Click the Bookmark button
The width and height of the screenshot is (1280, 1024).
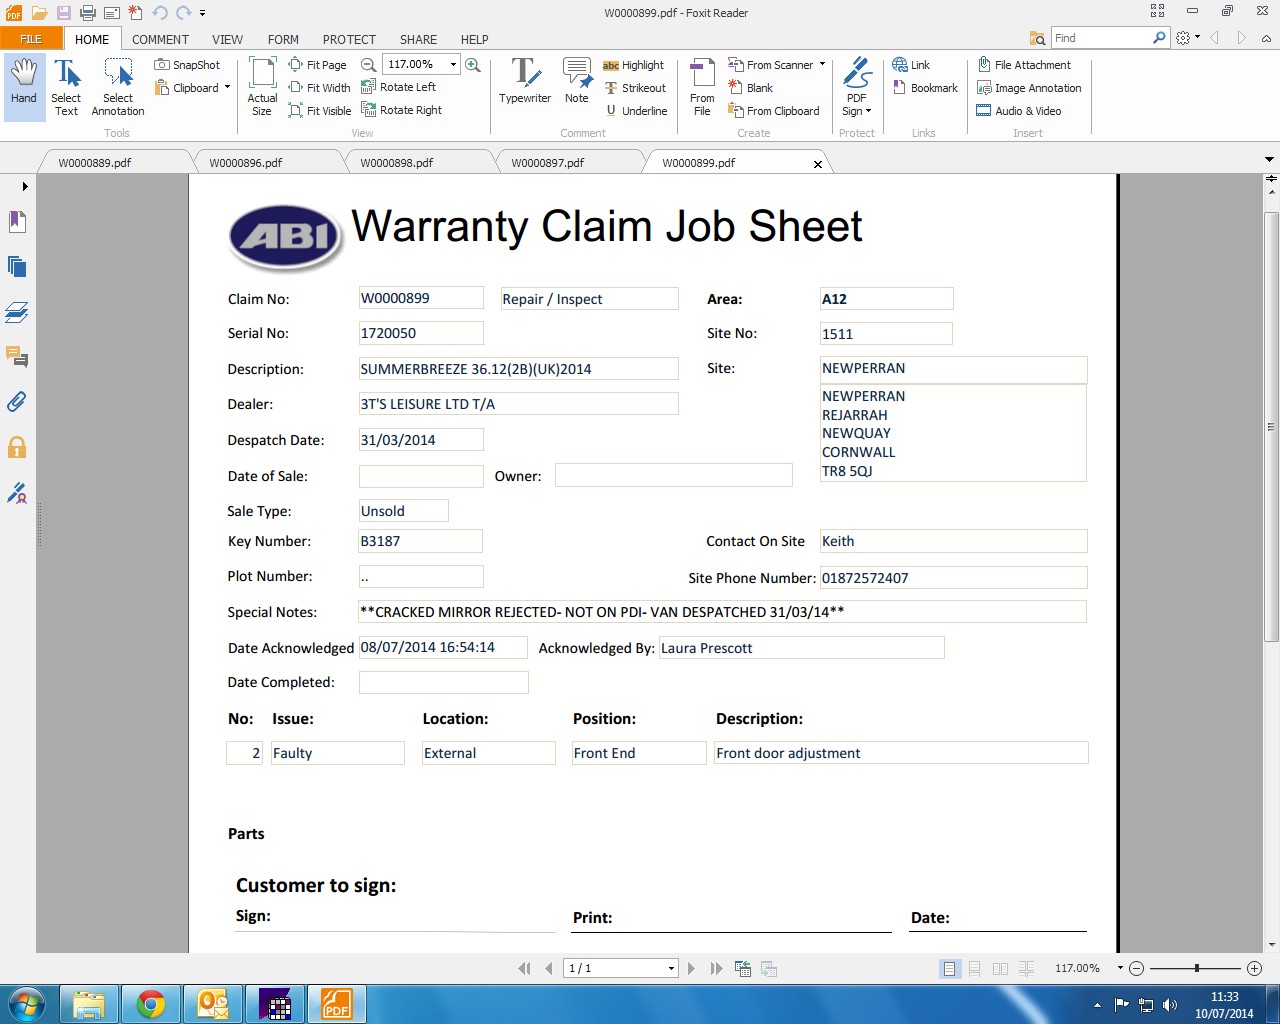pyautogui.click(x=925, y=88)
